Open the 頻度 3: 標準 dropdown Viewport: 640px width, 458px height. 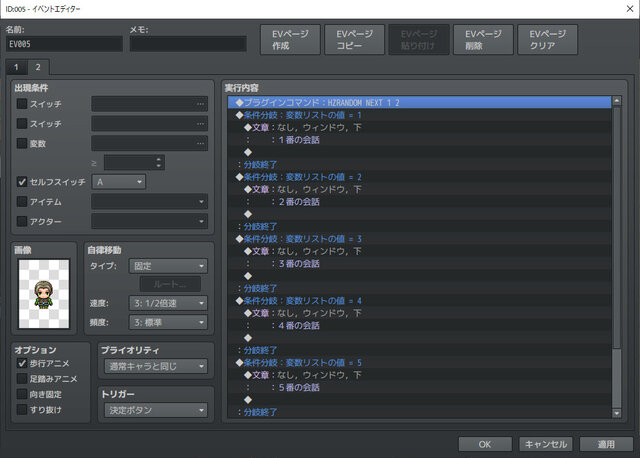click(x=168, y=322)
